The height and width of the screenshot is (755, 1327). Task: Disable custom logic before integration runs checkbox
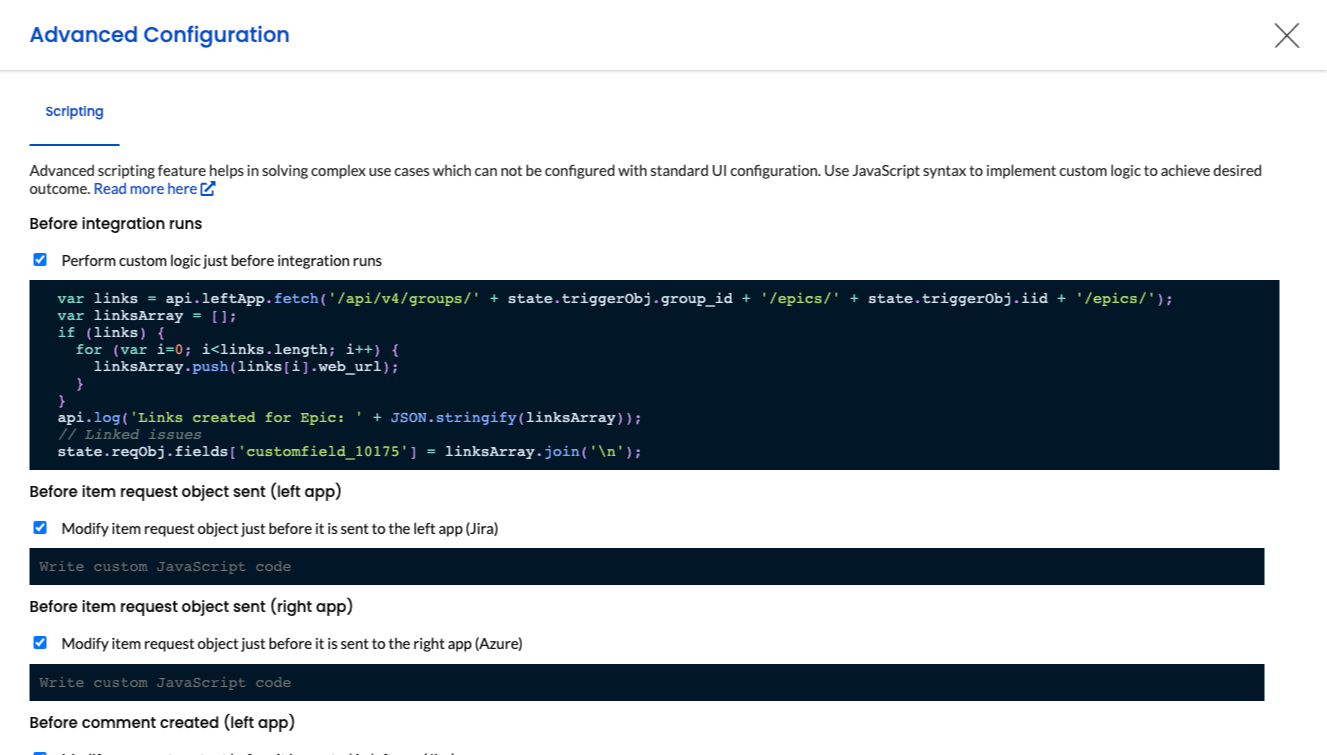[x=40, y=260]
